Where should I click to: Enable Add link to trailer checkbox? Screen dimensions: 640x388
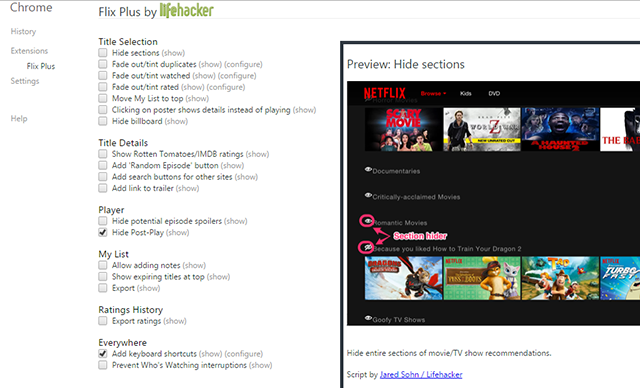click(x=103, y=188)
